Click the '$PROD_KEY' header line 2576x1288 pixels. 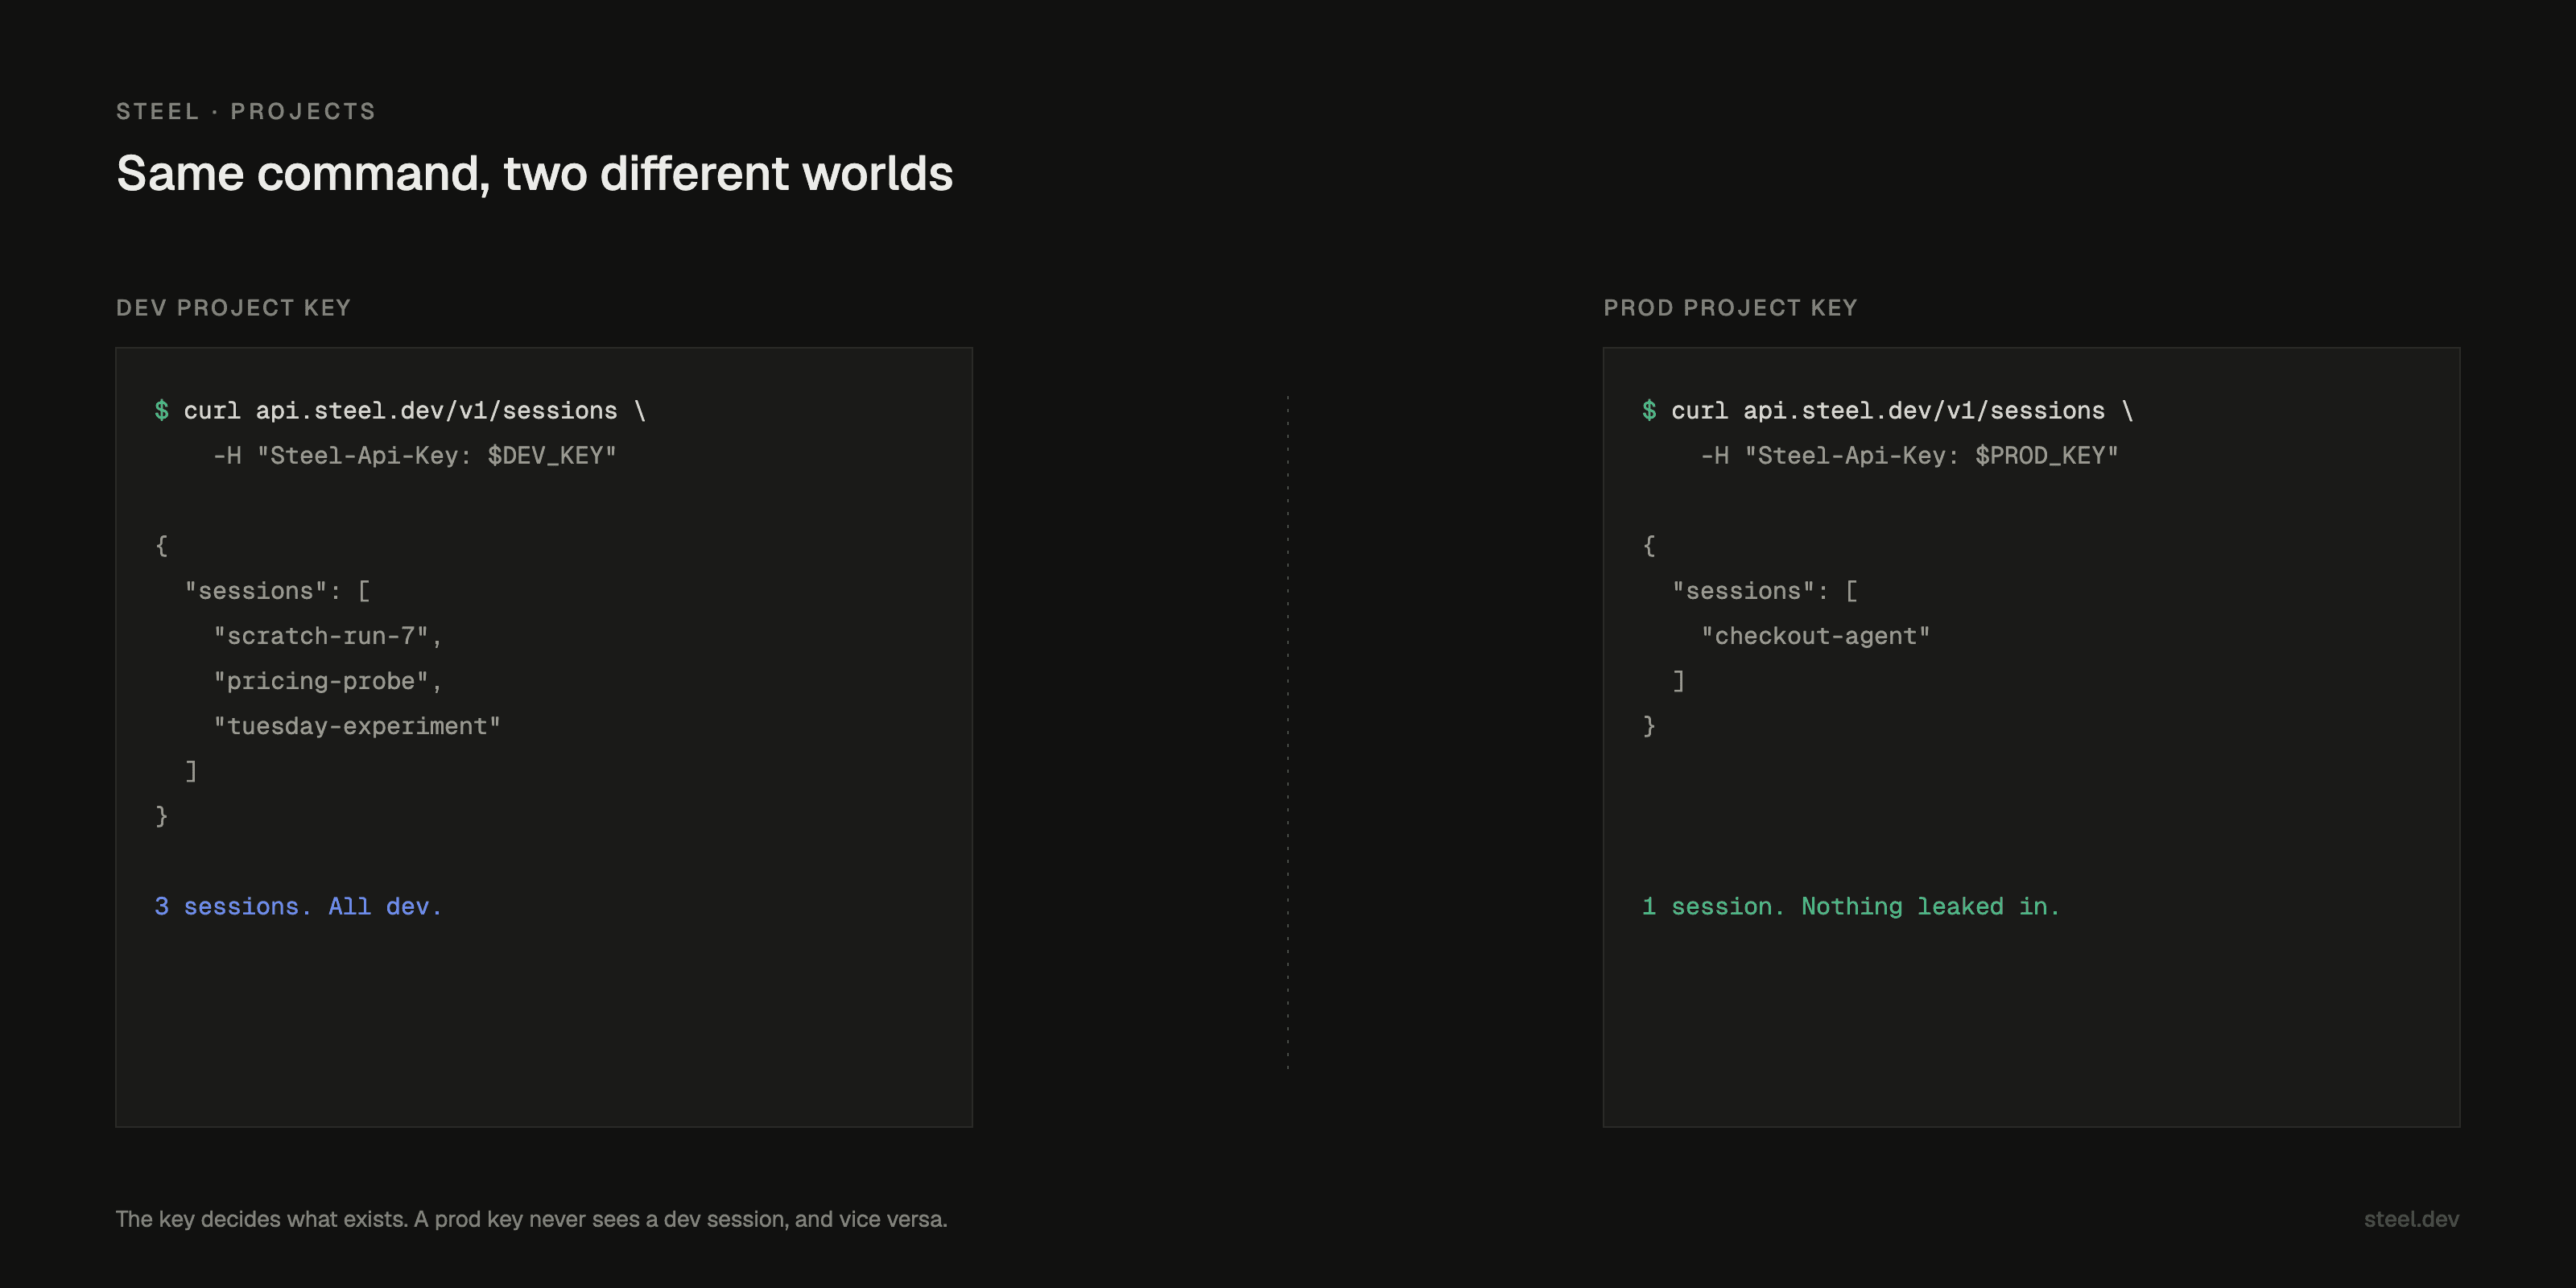tap(1910, 456)
